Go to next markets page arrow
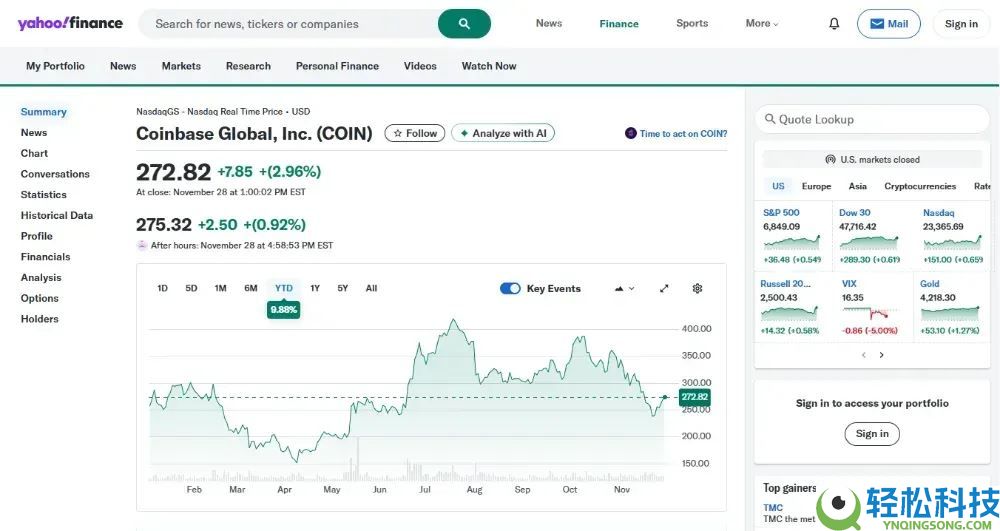Viewport: 1000px width, 531px height. [x=881, y=355]
